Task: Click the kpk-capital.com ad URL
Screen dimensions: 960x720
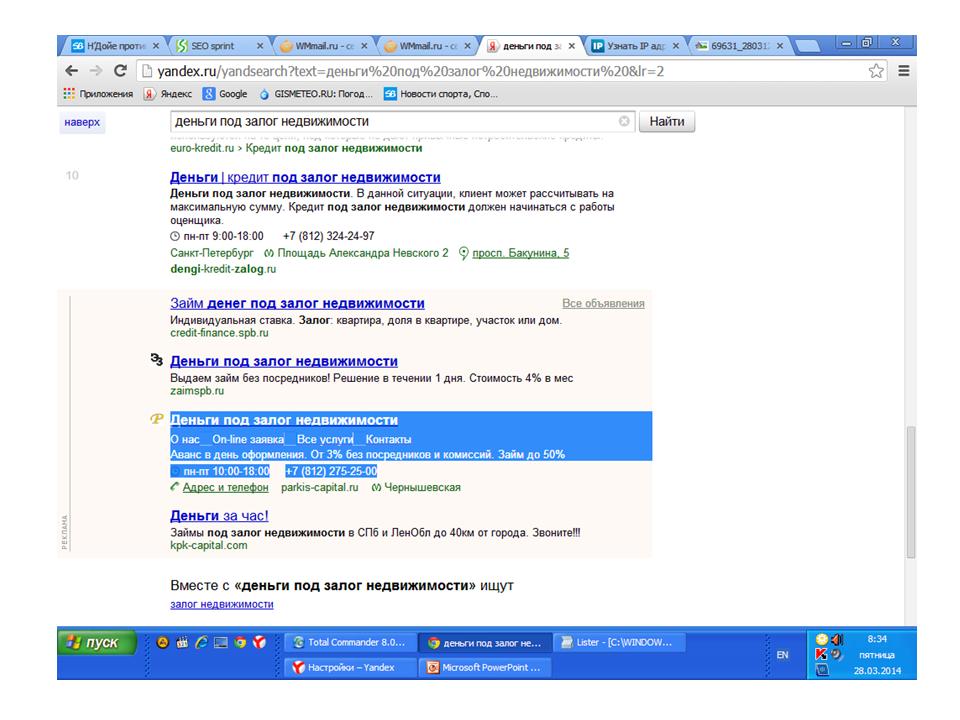Action: click(209, 546)
